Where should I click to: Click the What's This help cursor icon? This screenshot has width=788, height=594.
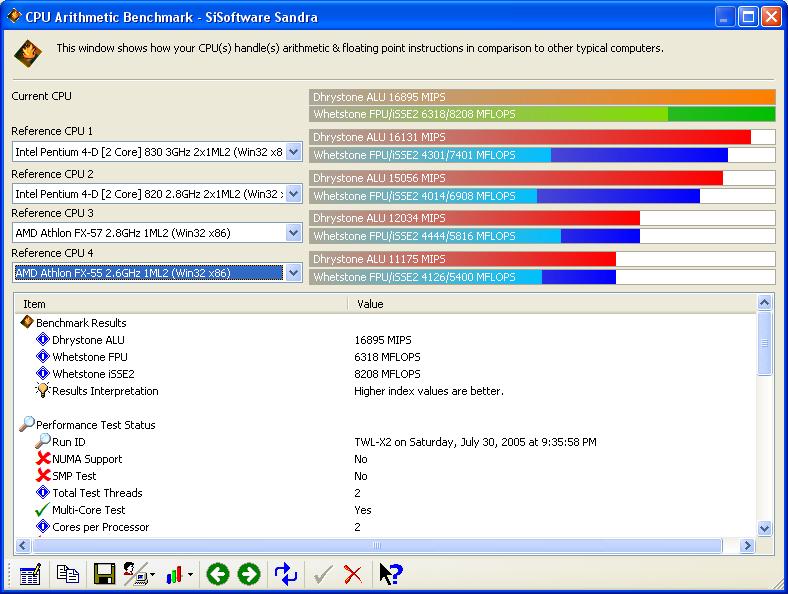[390, 574]
